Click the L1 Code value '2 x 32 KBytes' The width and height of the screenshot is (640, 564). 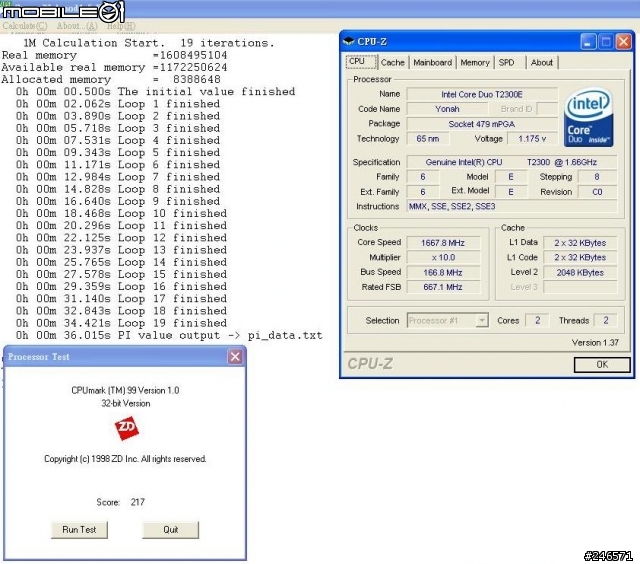click(x=580, y=258)
